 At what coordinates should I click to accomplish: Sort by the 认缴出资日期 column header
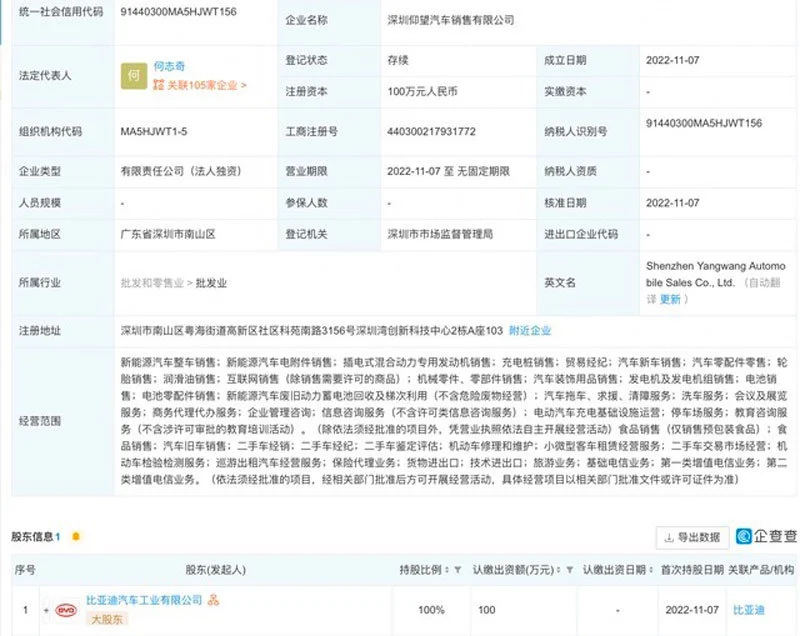[x=618, y=570]
